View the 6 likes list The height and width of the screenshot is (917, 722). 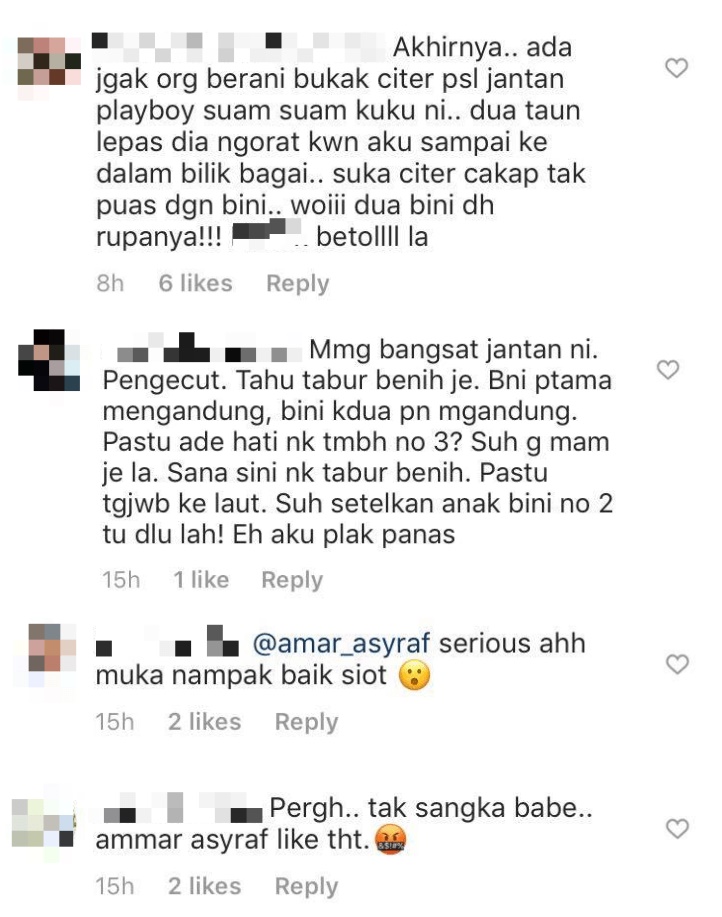[195, 284]
